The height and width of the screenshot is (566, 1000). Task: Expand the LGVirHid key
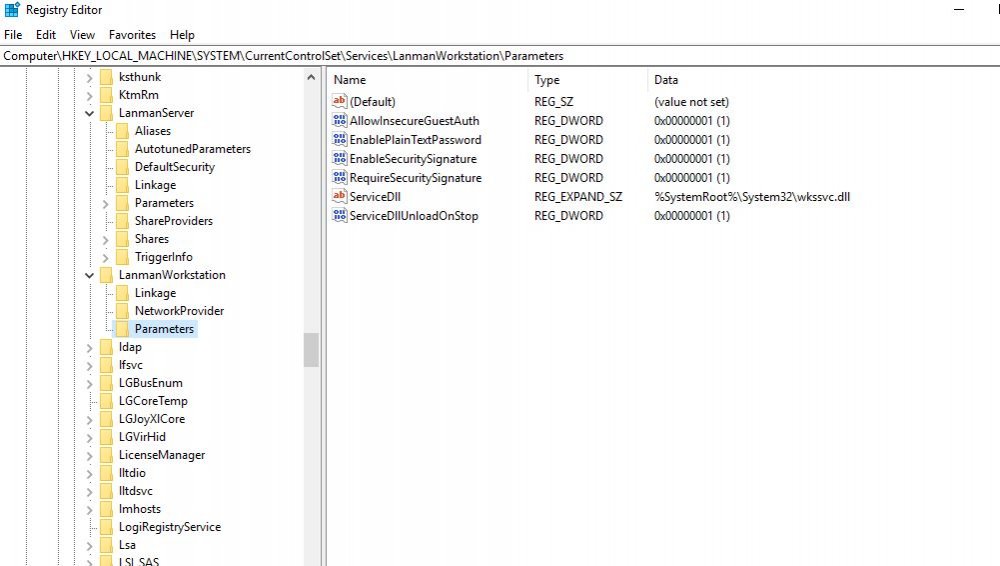pos(89,437)
